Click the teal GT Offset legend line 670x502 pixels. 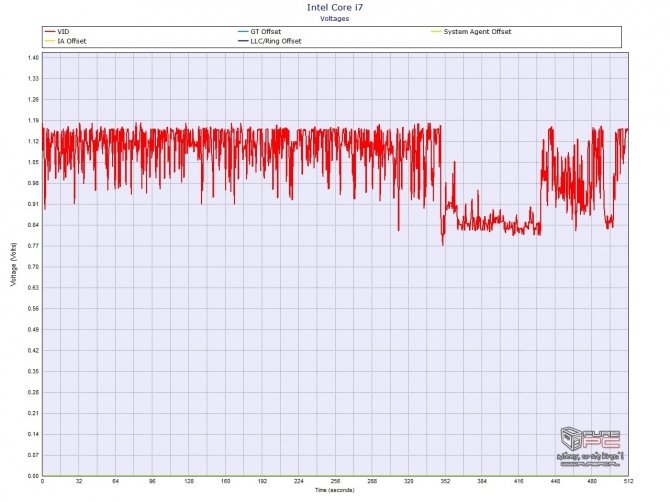pos(243,32)
